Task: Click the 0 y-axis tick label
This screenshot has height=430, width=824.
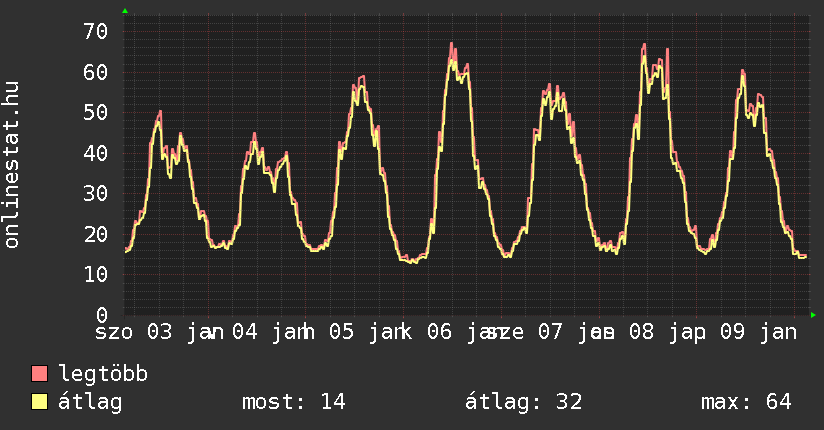Action: (101, 315)
